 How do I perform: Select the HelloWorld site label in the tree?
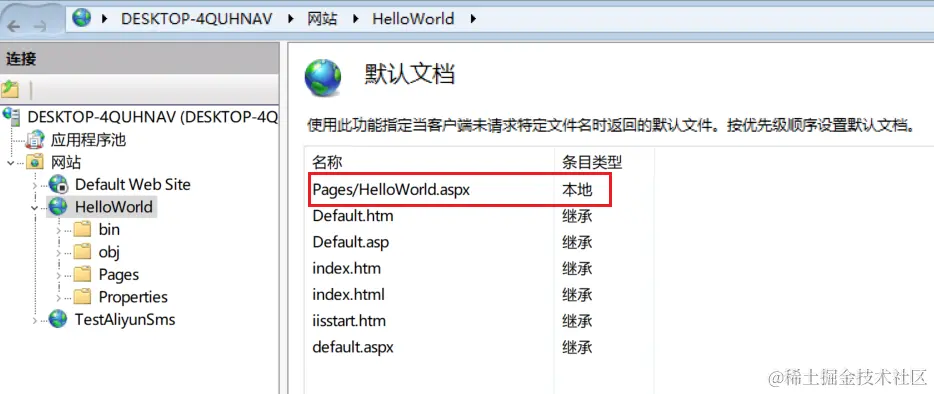pos(114,207)
